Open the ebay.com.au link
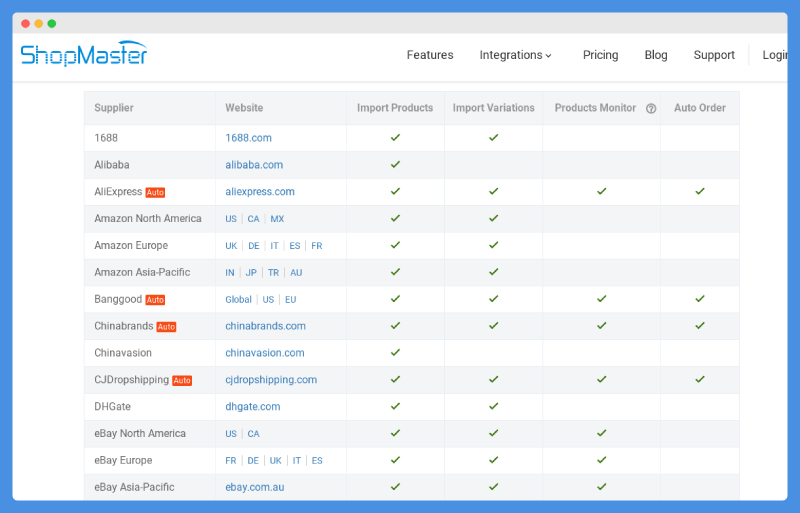800x513 pixels. point(255,487)
